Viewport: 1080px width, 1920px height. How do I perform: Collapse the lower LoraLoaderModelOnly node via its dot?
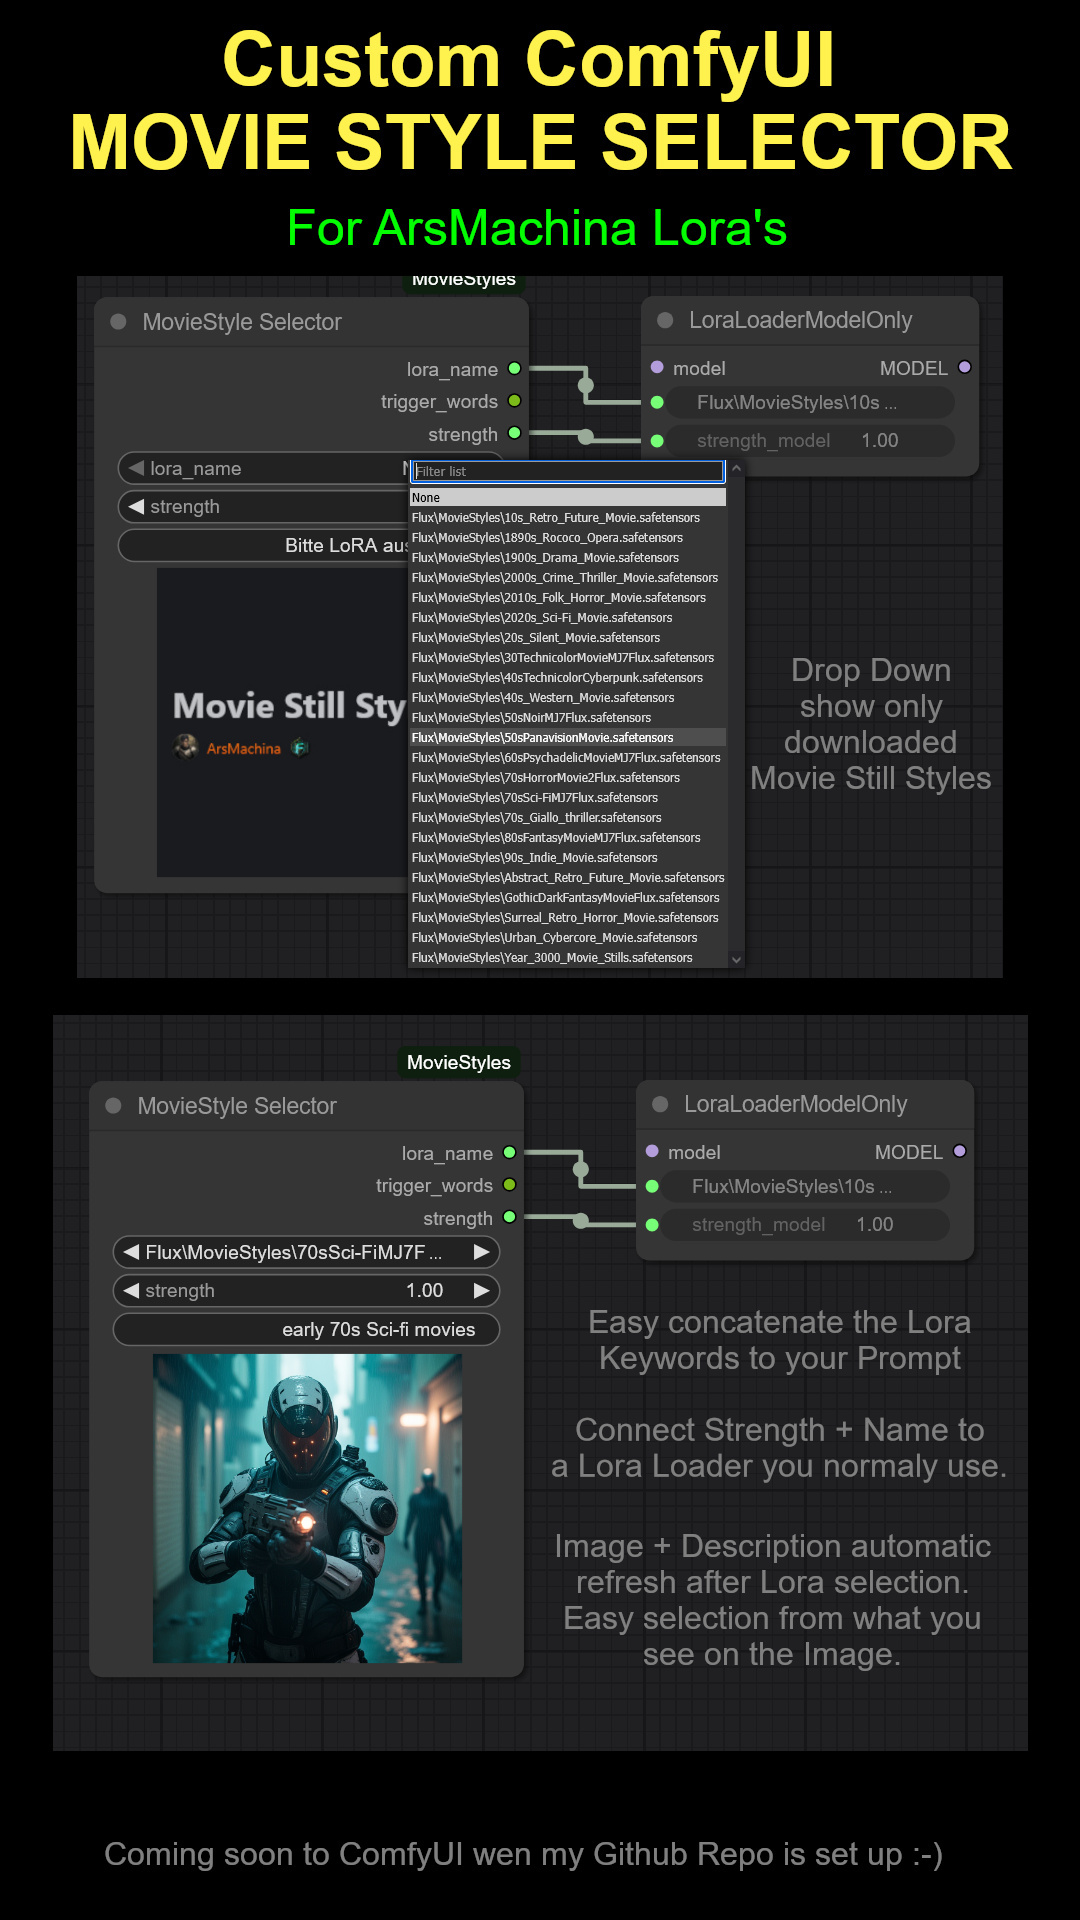point(660,1104)
